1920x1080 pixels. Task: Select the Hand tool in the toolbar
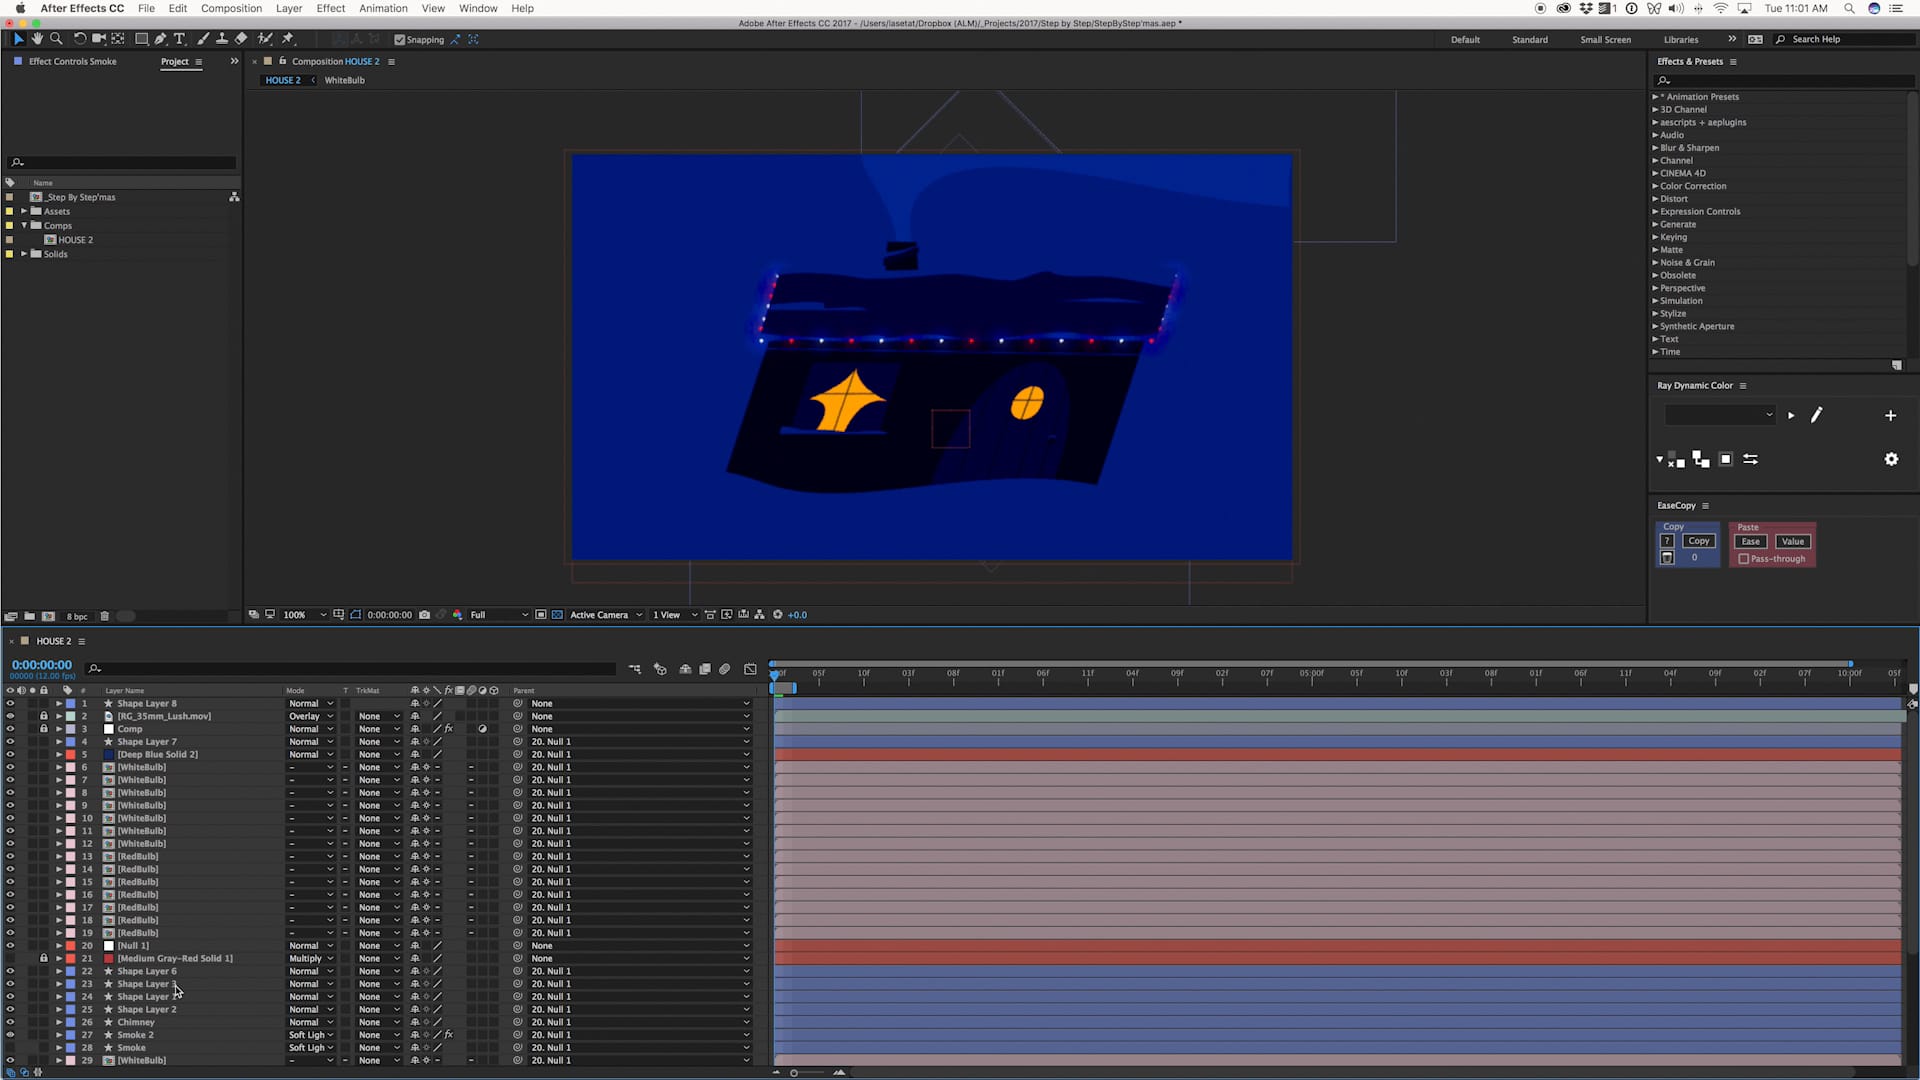[37, 39]
